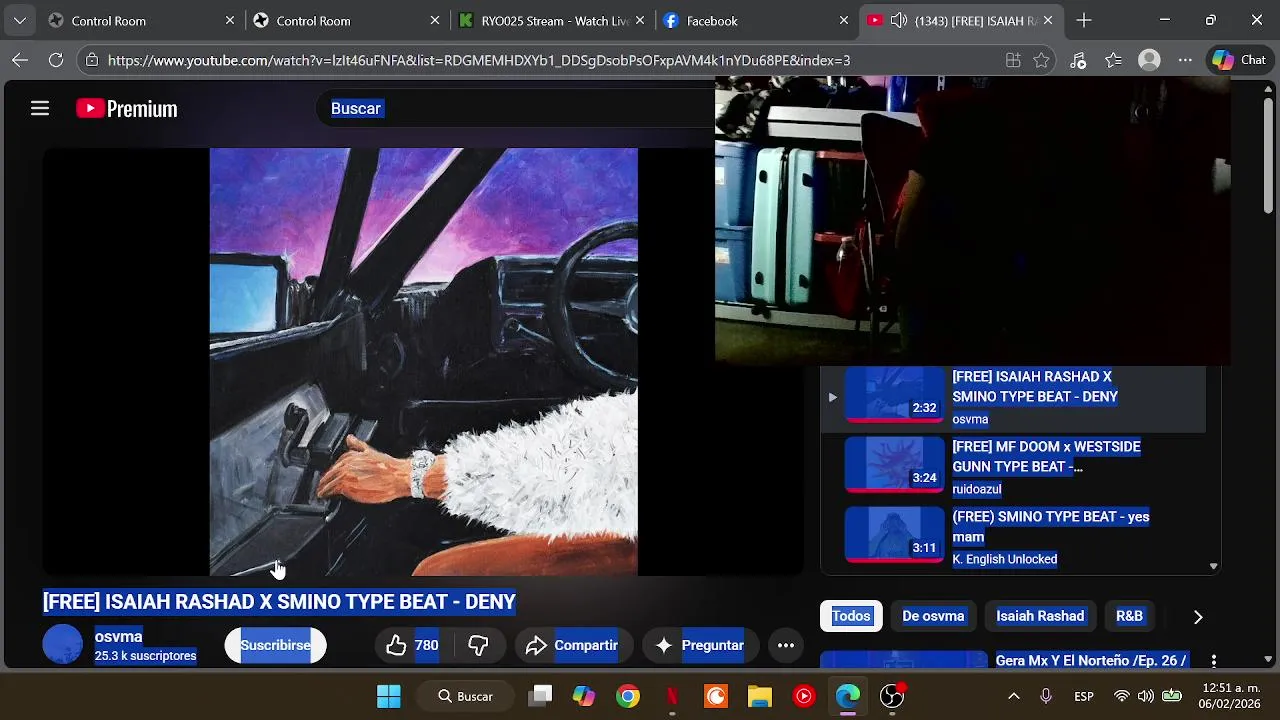Open the browser tab search dropdown

[20, 20]
